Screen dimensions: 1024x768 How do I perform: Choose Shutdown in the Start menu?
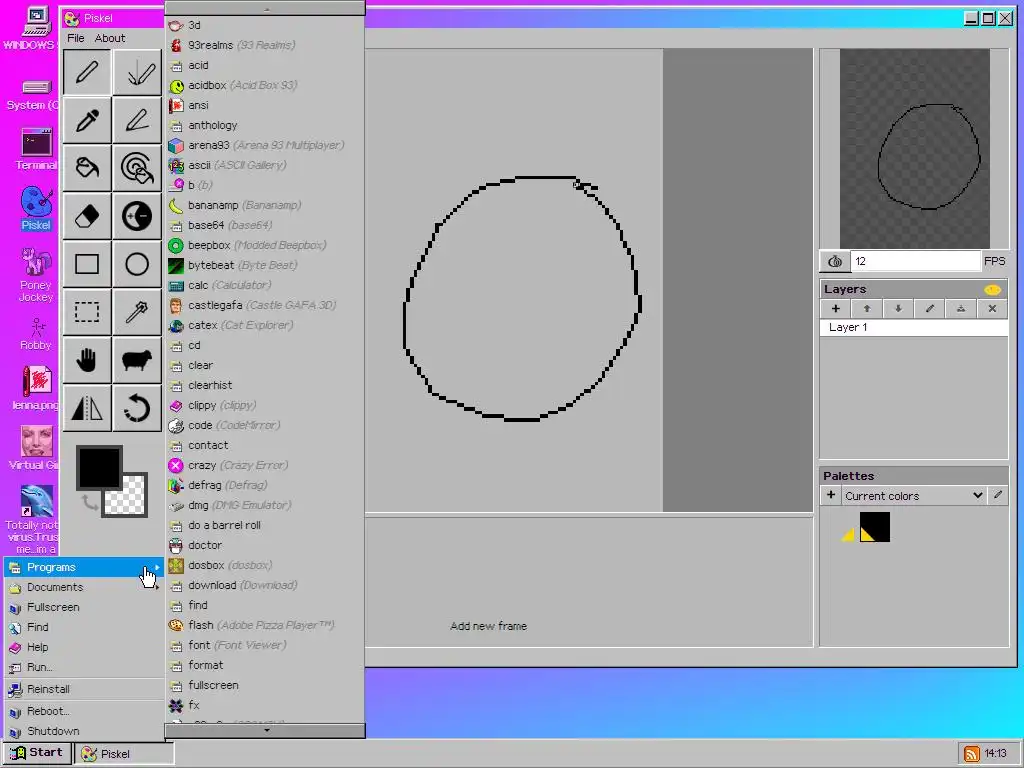pos(84,731)
